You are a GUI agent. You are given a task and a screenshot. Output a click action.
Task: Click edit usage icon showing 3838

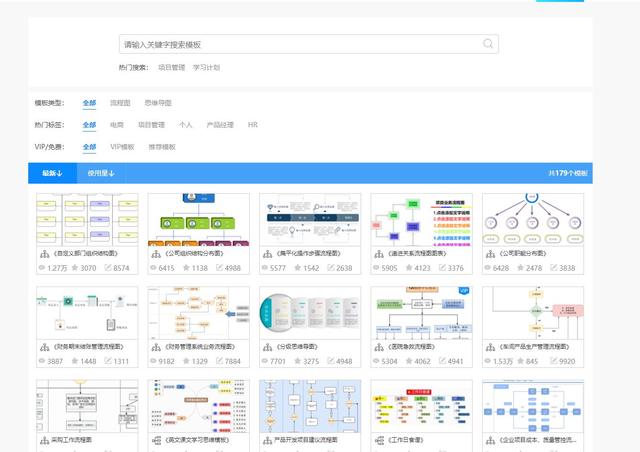point(553,268)
